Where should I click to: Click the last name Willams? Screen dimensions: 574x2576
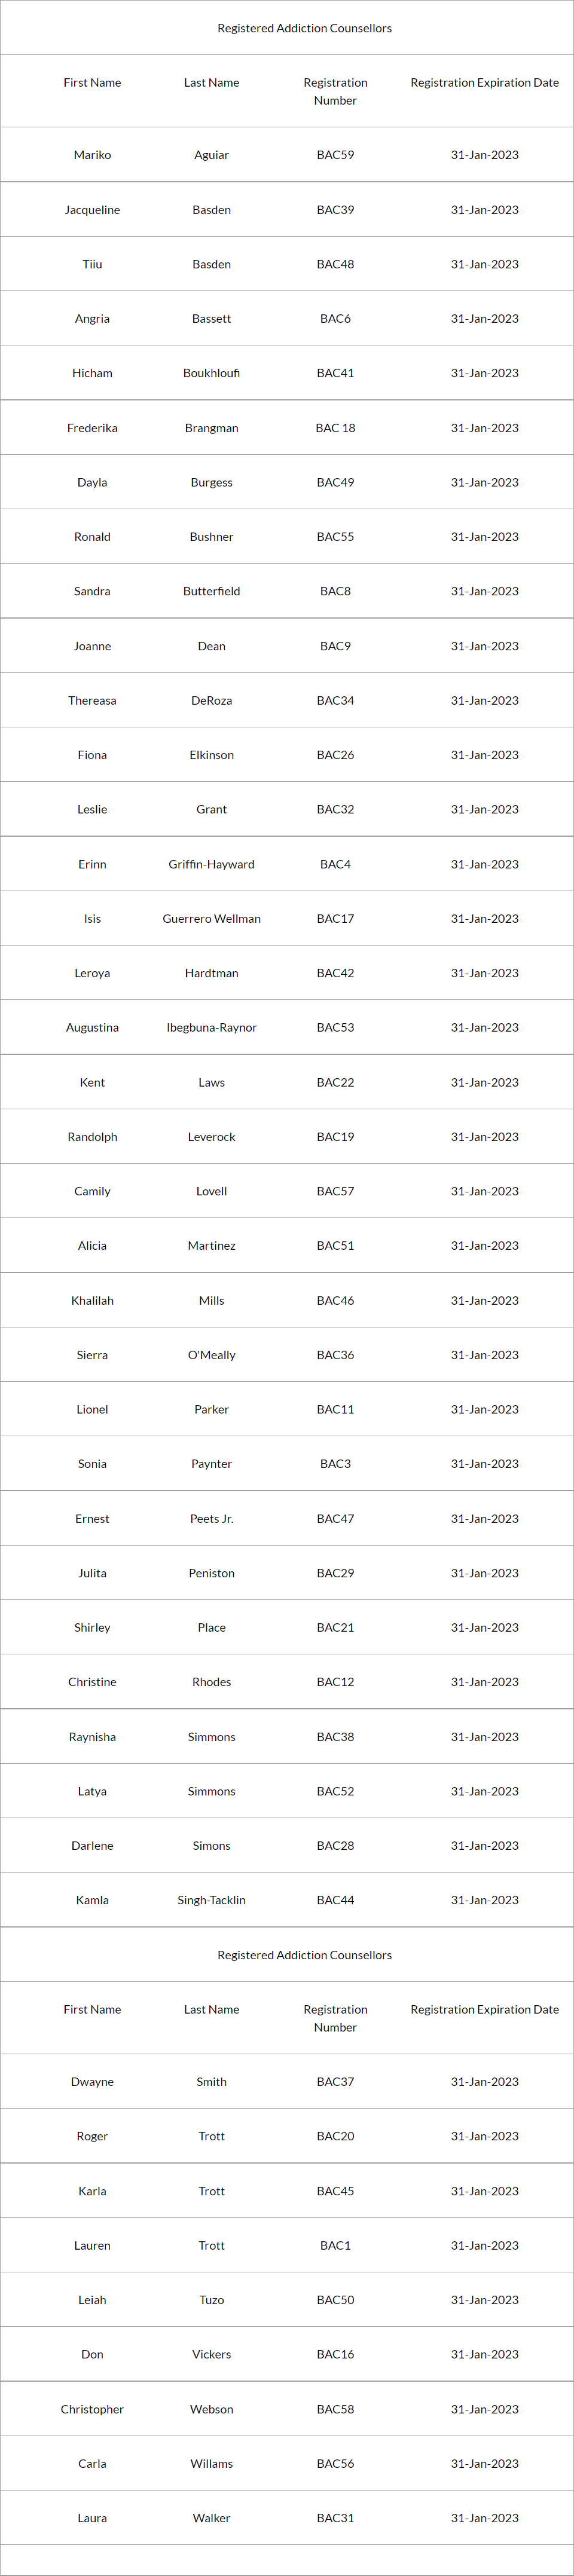point(211,2463)
